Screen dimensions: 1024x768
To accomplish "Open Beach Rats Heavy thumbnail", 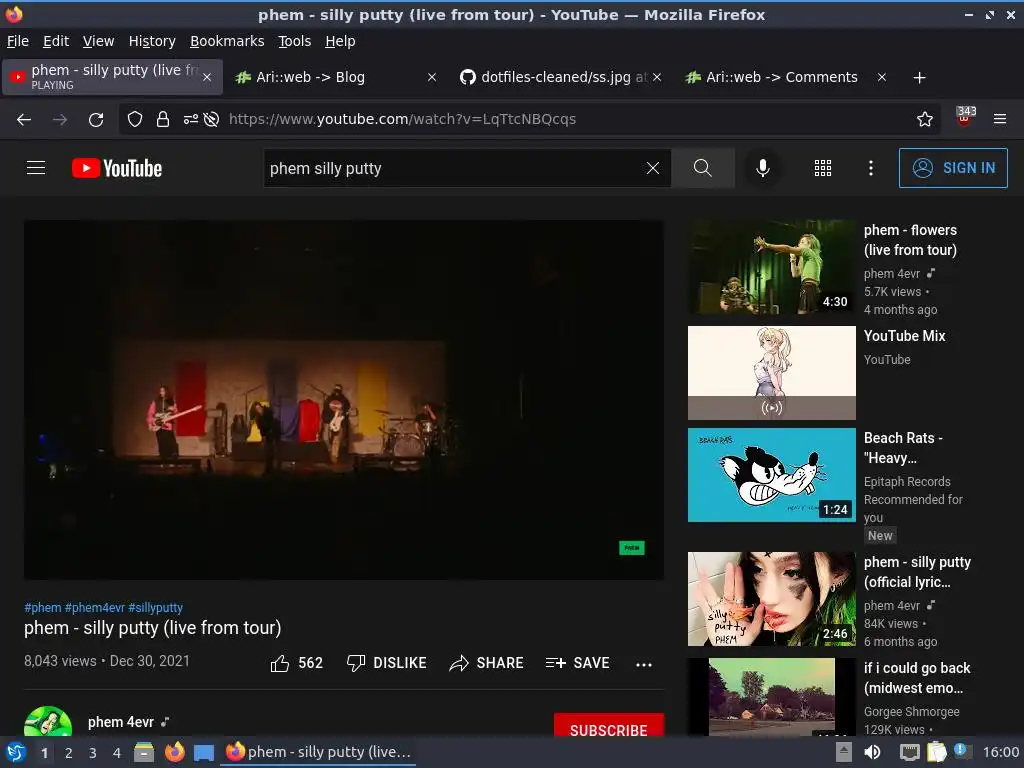I will (771, 475).
